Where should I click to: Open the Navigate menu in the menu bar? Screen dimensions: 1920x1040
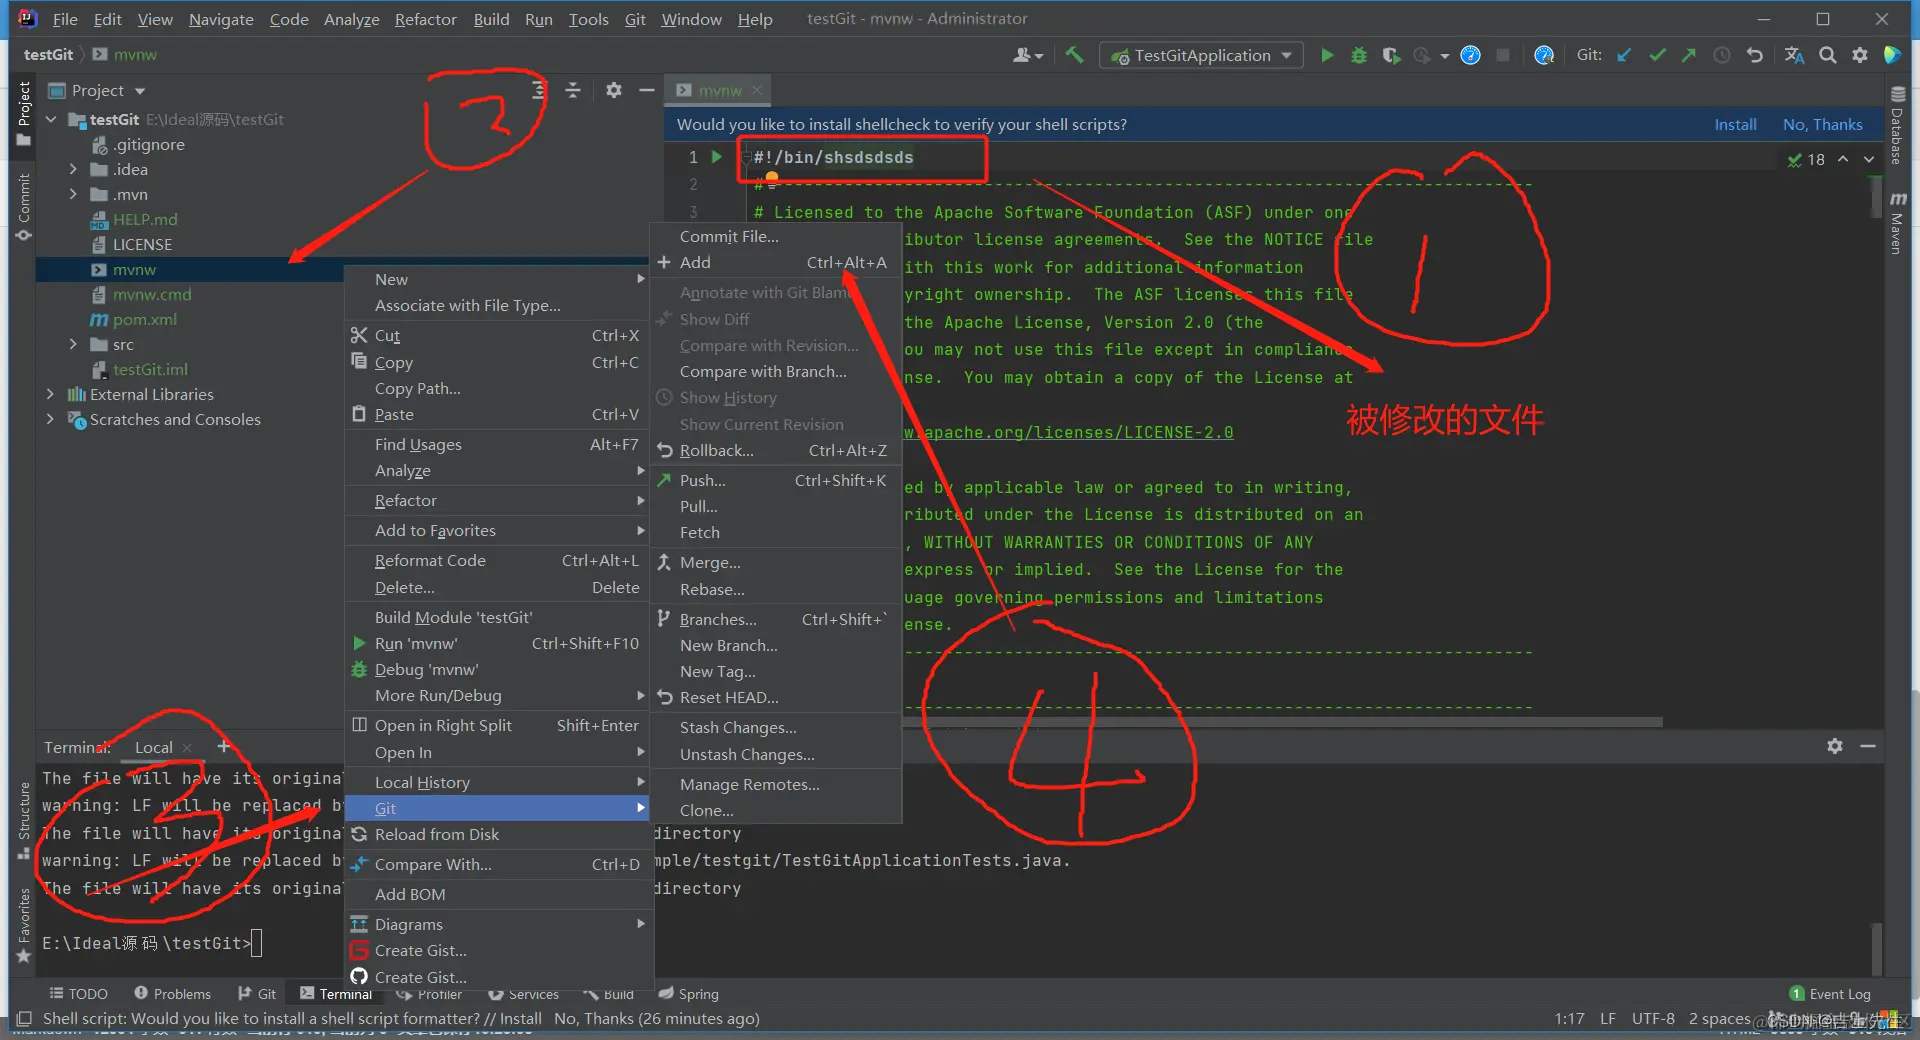coord(221,19)
